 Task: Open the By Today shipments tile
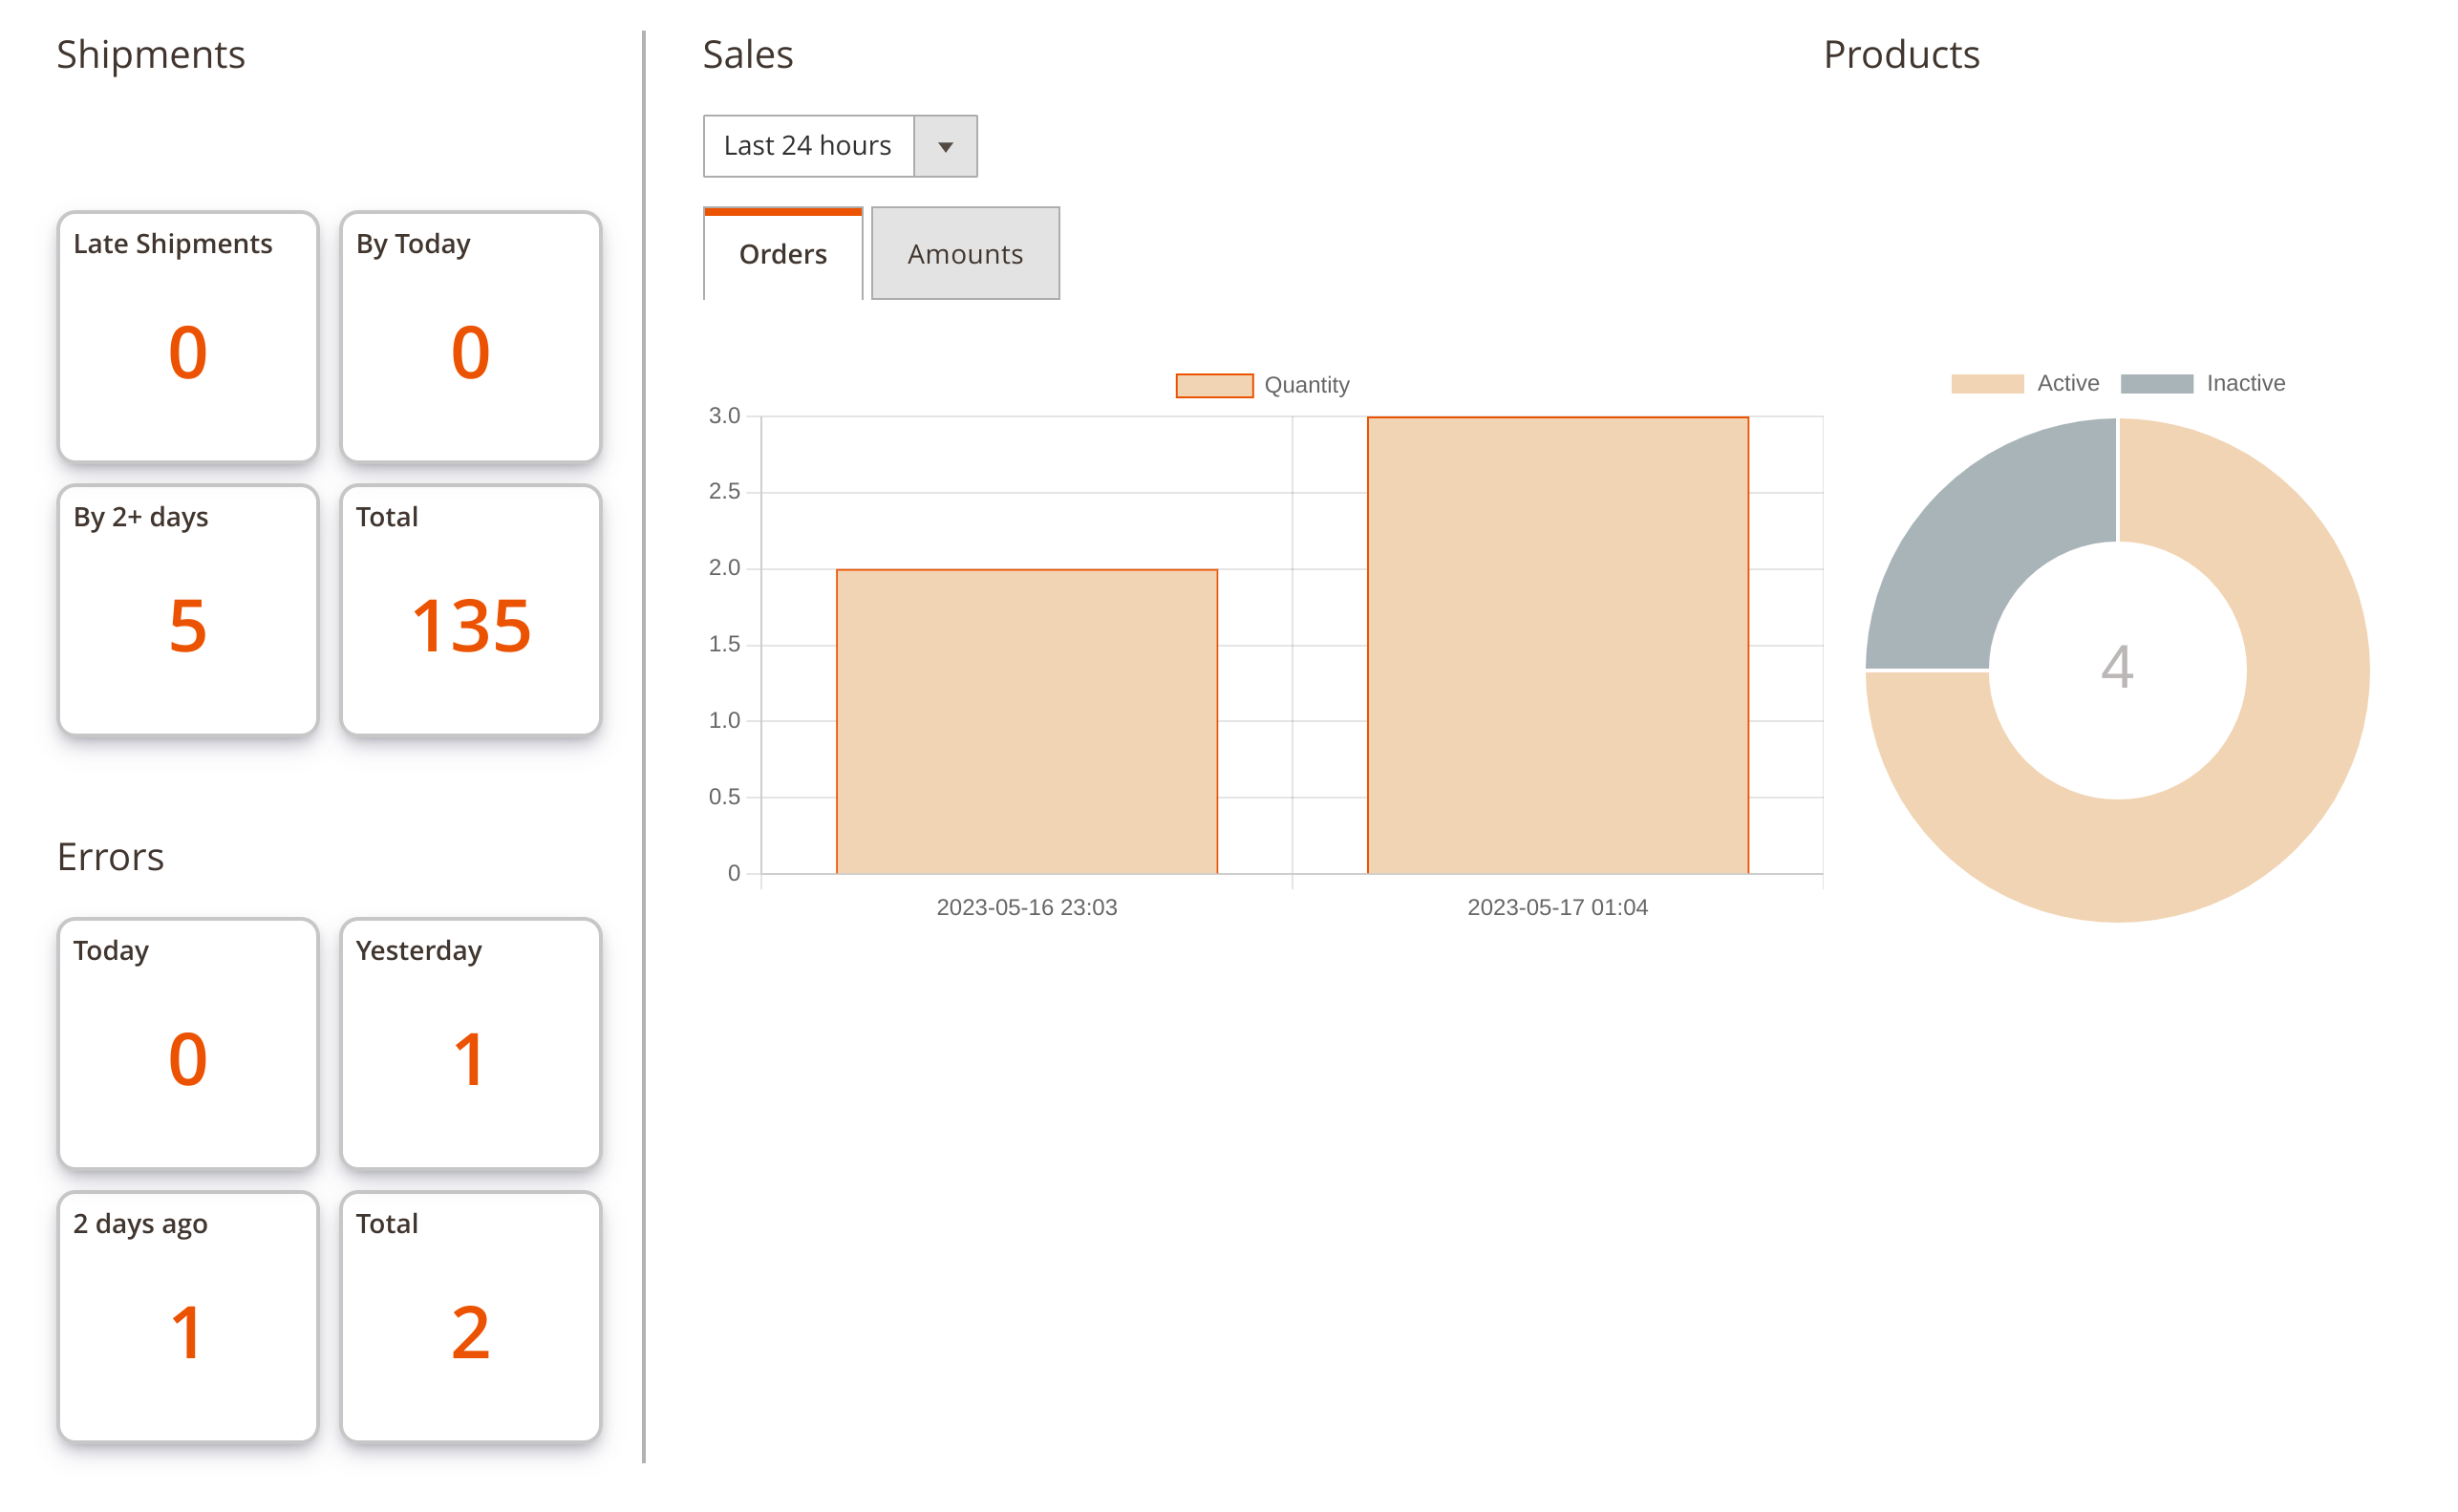[x=470, y=337]
